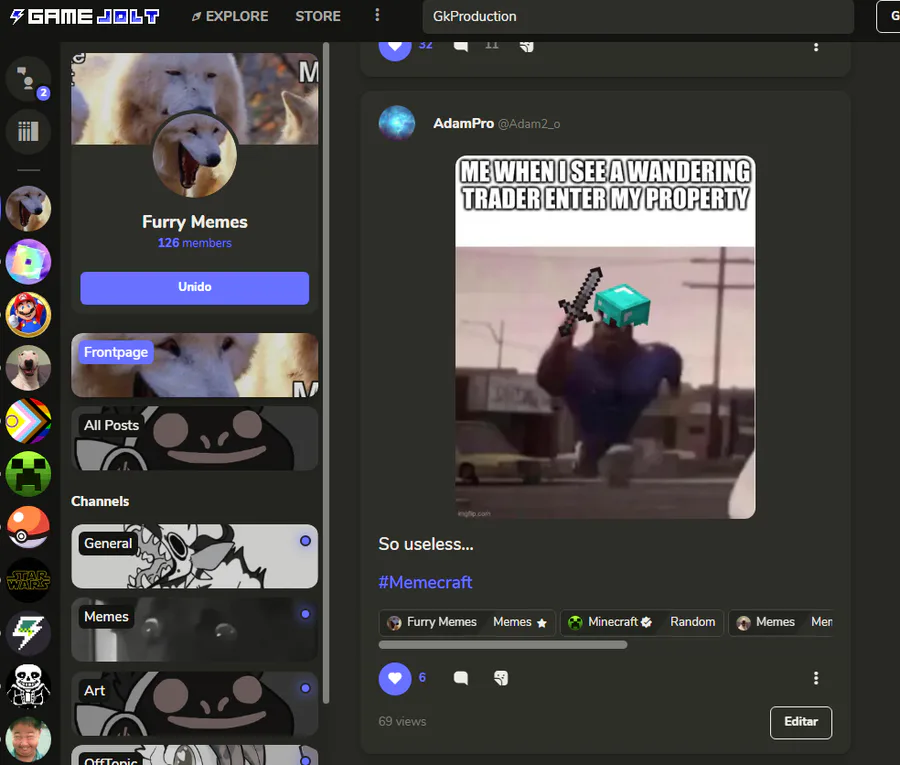Open the Pokeball community icon in the sidebar
Viewport: 900px width, 765px height.
click(x=28, y=527)
